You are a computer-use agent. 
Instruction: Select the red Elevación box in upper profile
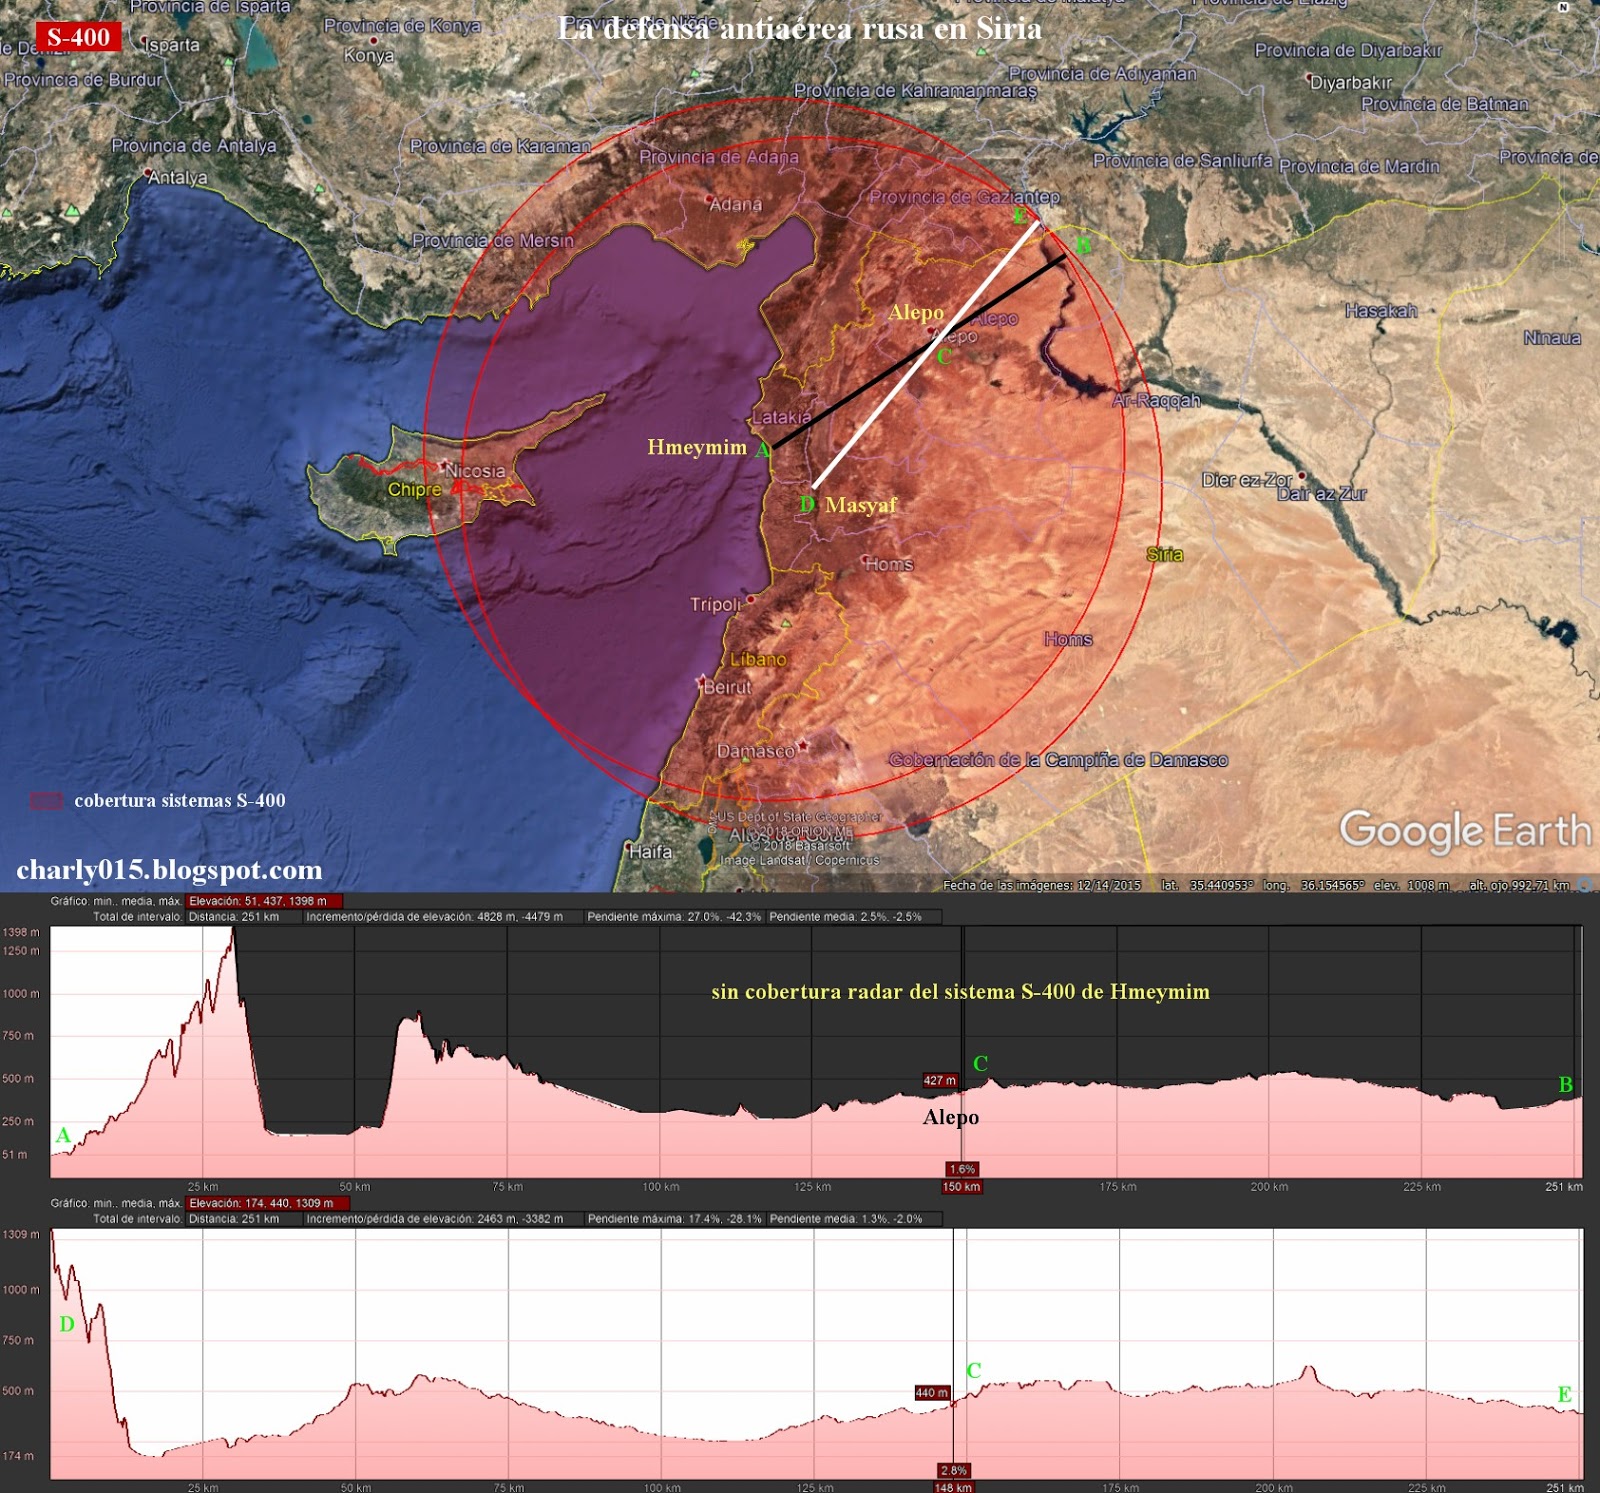[263, 901]
